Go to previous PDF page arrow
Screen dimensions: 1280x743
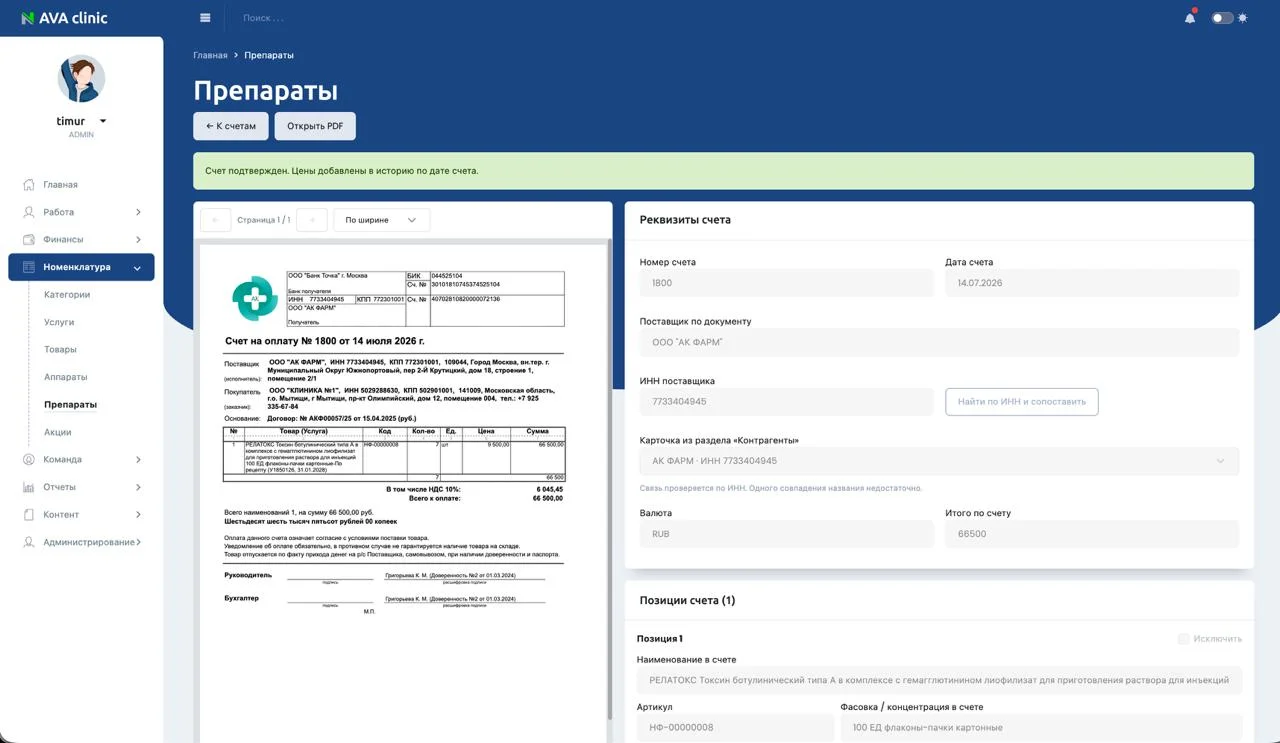click(215, 220)
